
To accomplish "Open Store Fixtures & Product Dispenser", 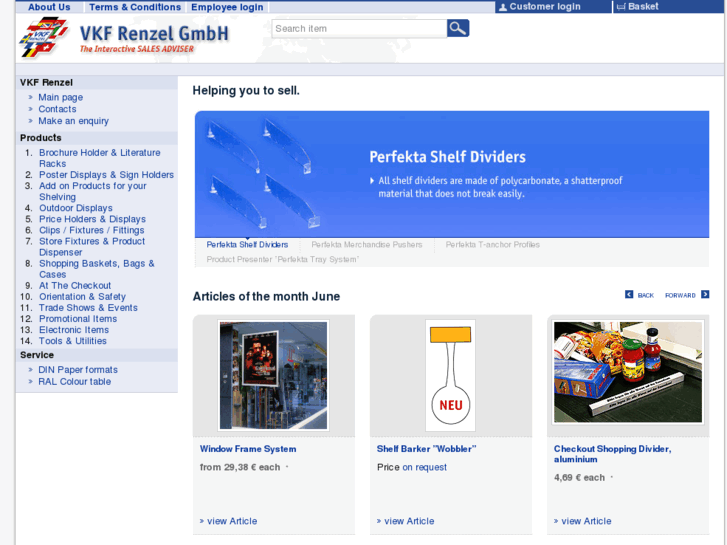I will point(92,247).
